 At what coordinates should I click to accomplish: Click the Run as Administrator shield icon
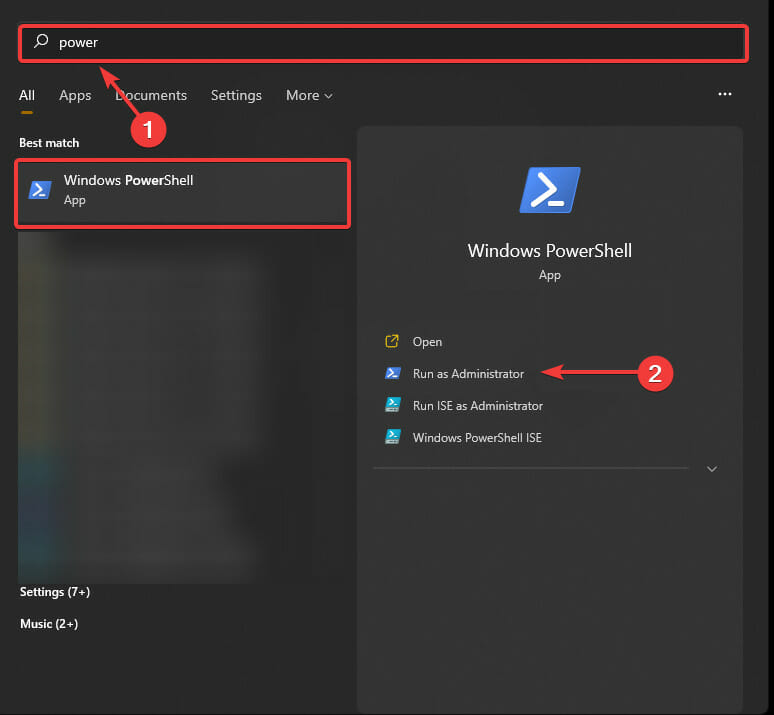(393, 374)
